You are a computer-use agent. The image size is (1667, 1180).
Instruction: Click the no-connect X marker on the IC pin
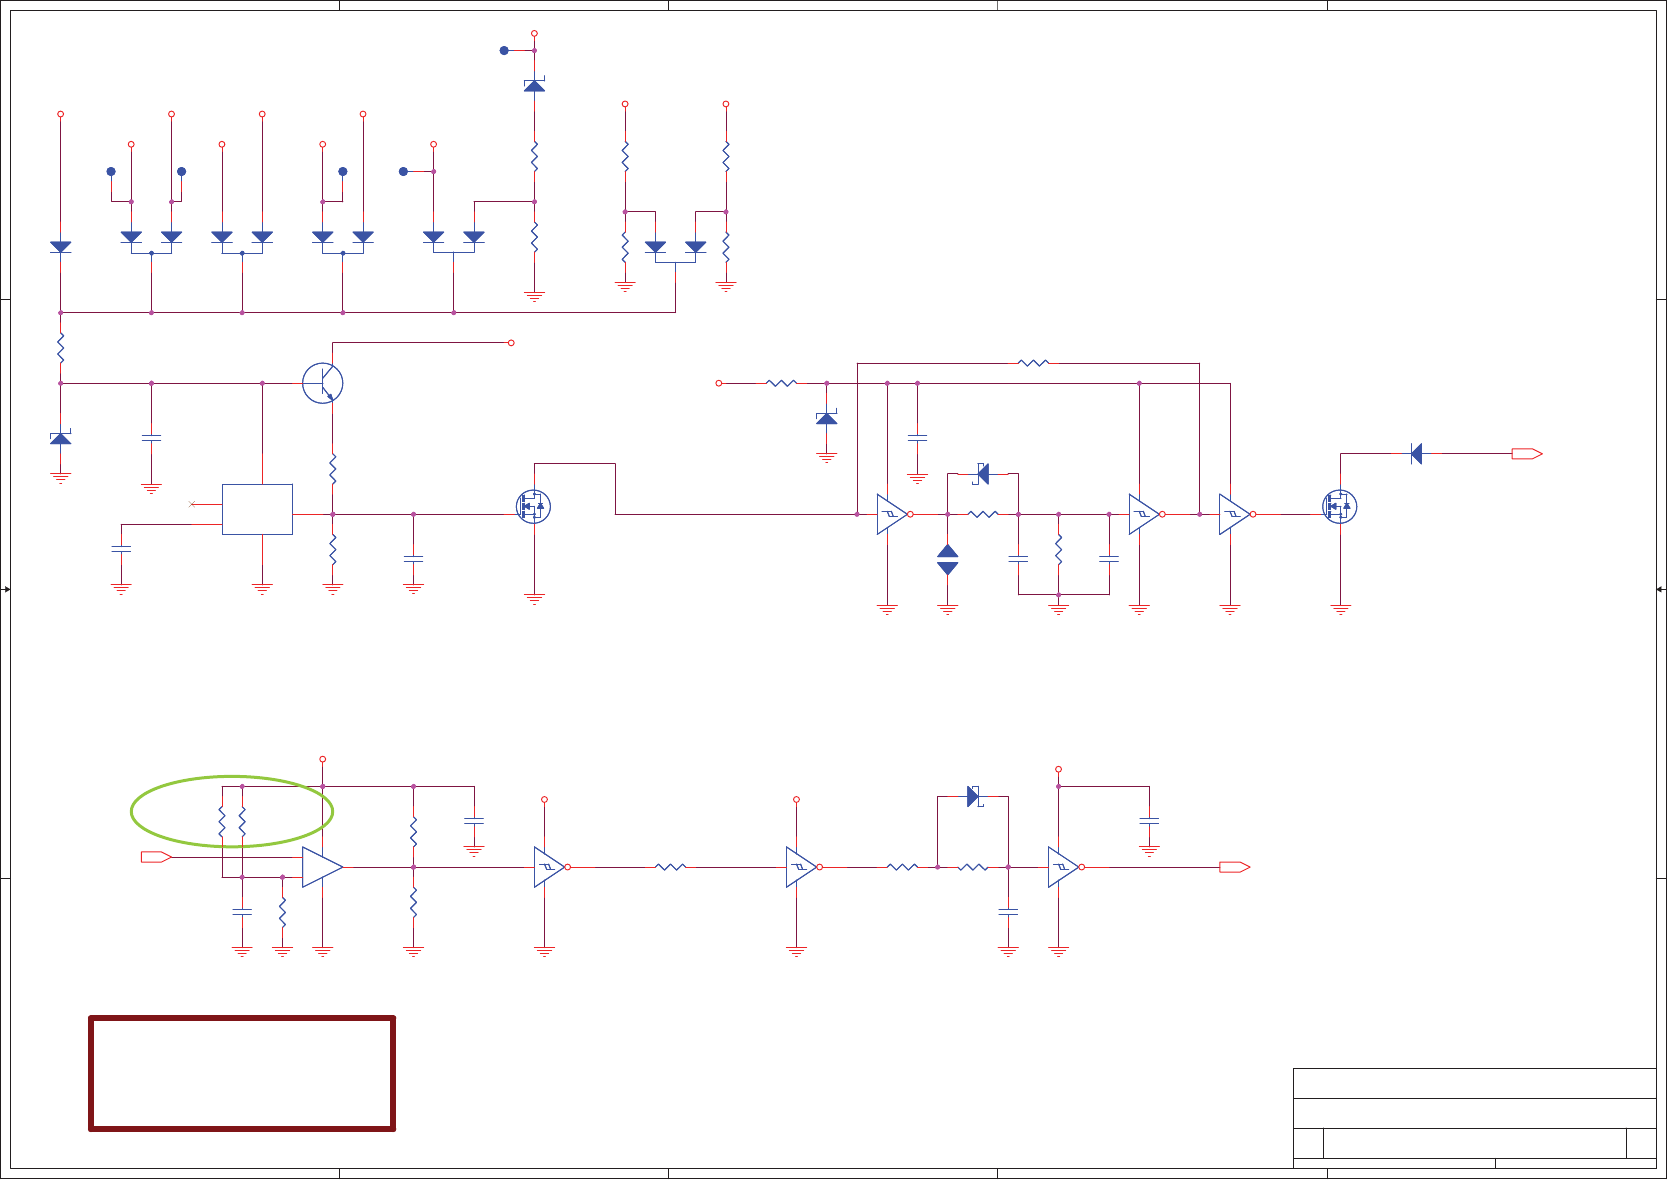[192, 504]
